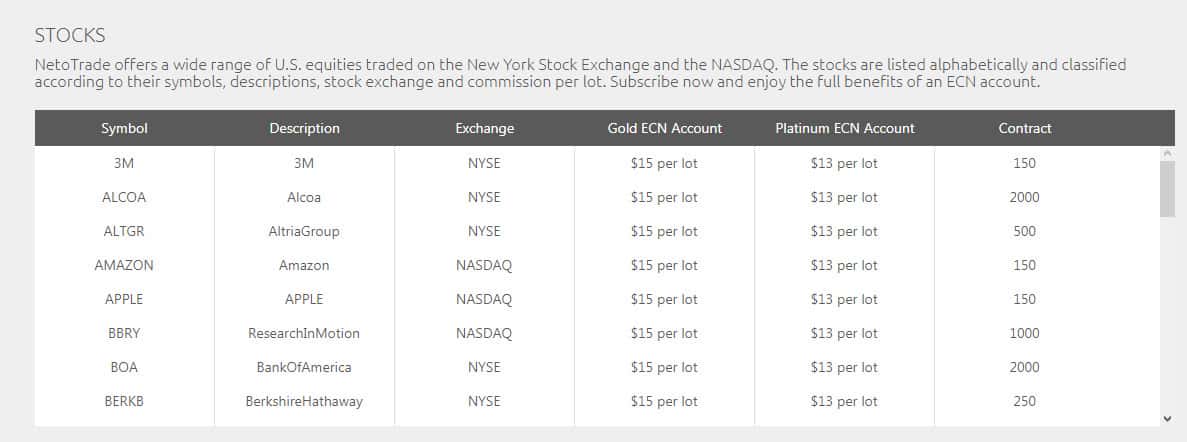Select the BBRY symbol cell
Viewport: 1187px width, 442px height.
[x=124, y=333]
